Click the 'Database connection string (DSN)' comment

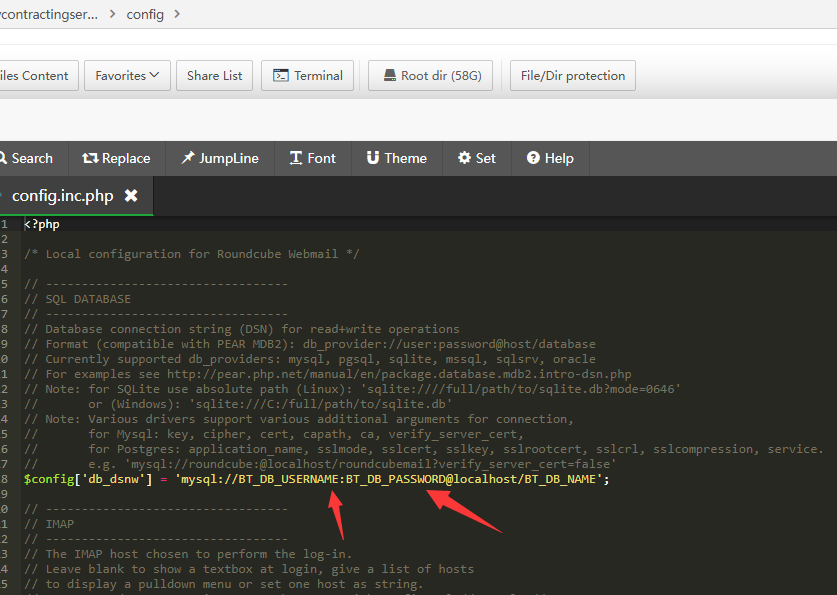pos(242,329)
